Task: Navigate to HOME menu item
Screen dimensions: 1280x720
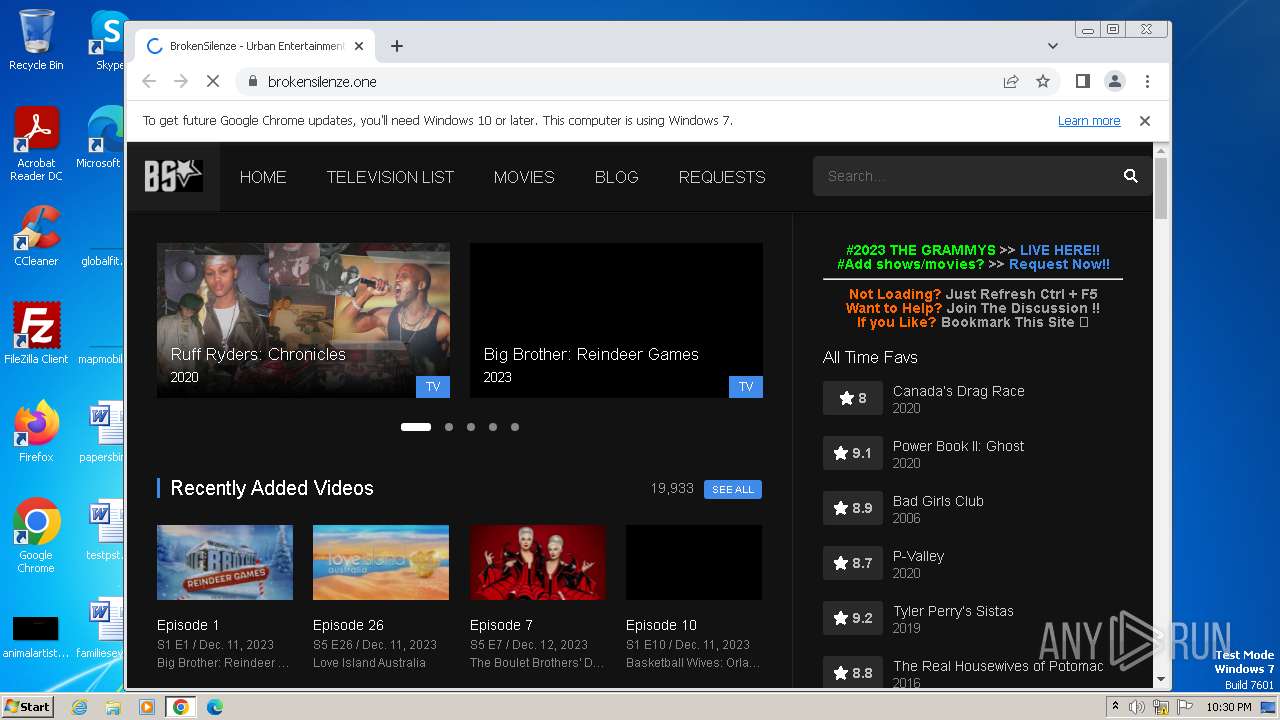Action: (x=263, y=177)
